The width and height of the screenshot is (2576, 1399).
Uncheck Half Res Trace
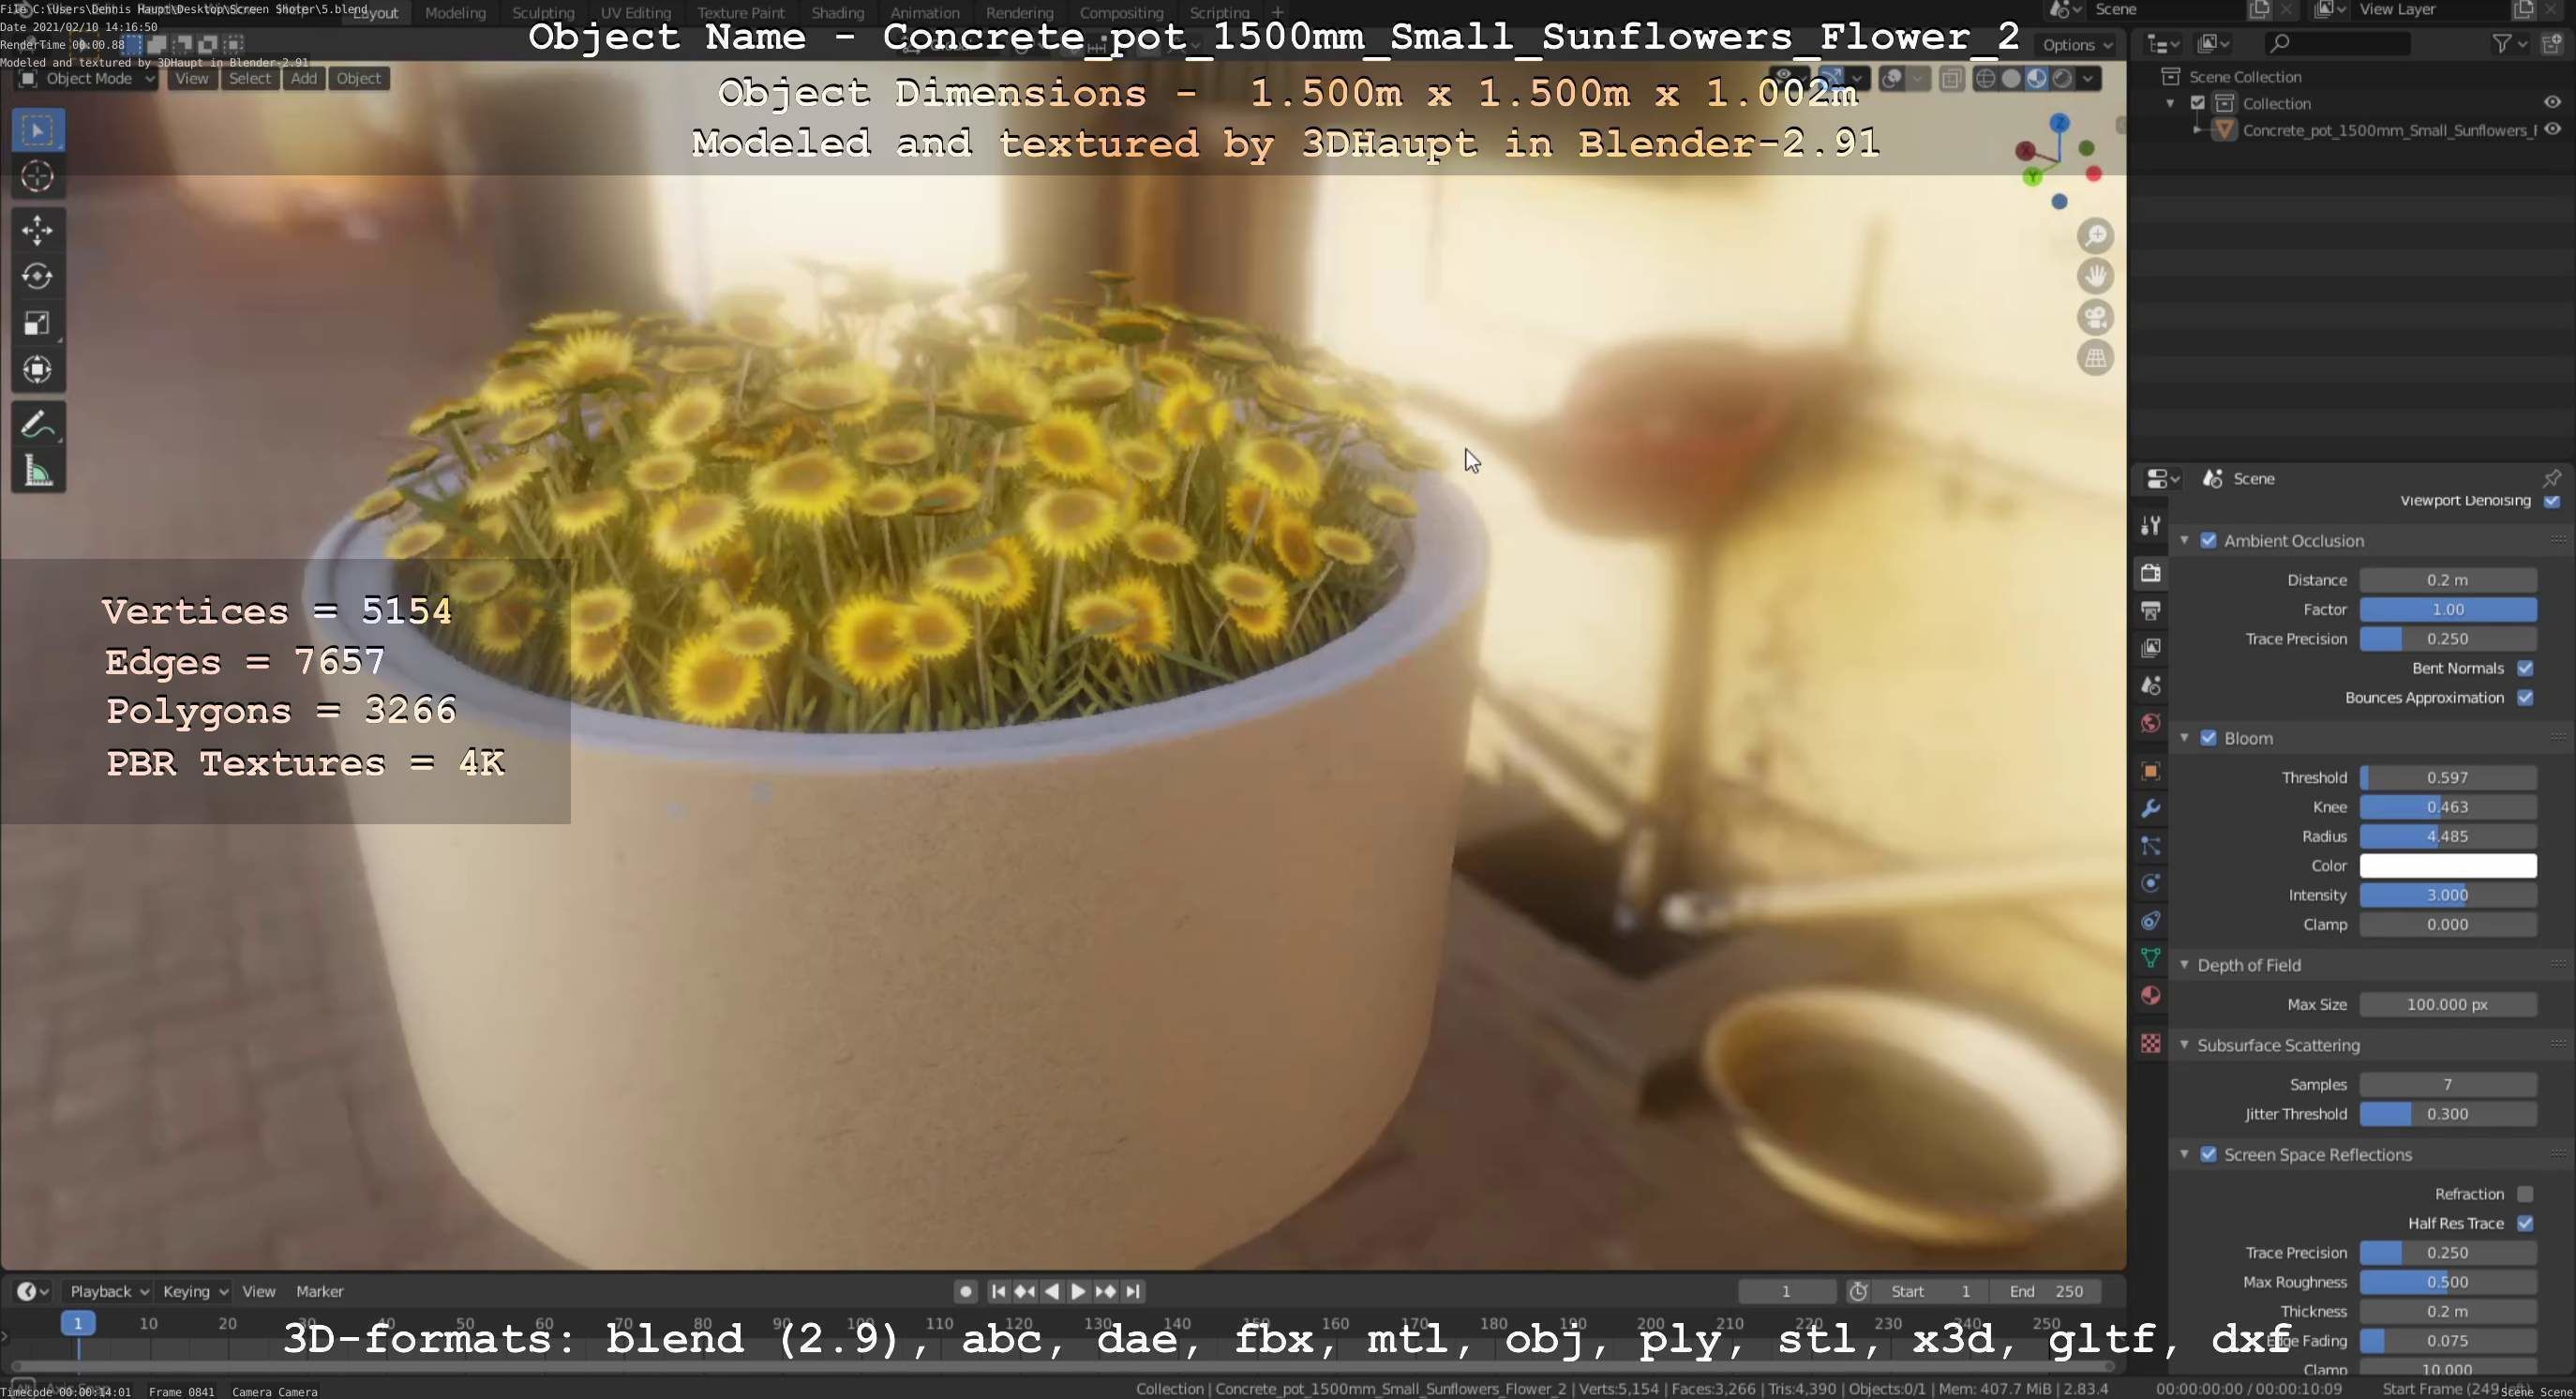coord(2526,1224)
